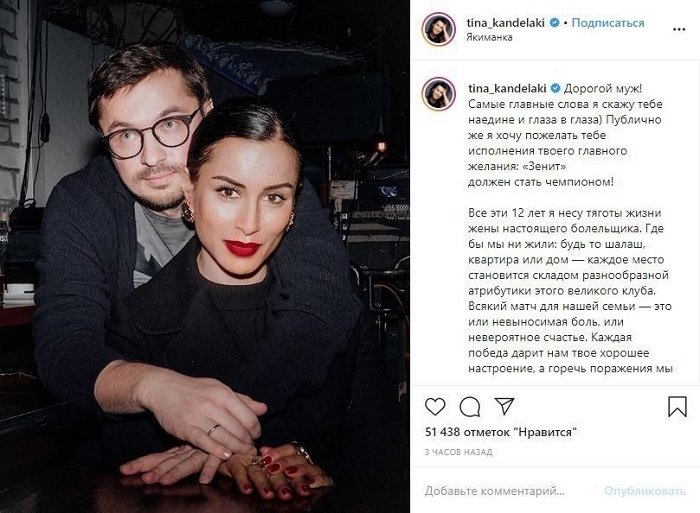Screen dimensions: 700x513
Task: Open the three-dot more options menu
Action: (x=679, y=29)
